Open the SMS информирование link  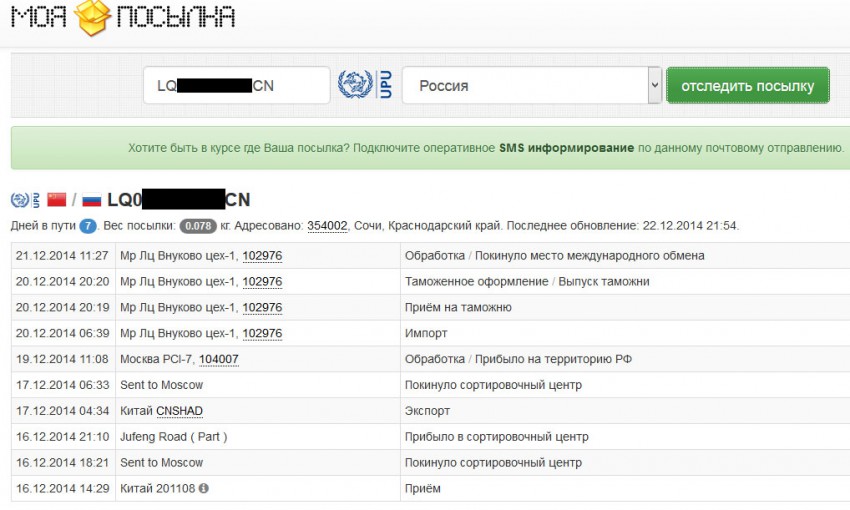pos(566,148)
